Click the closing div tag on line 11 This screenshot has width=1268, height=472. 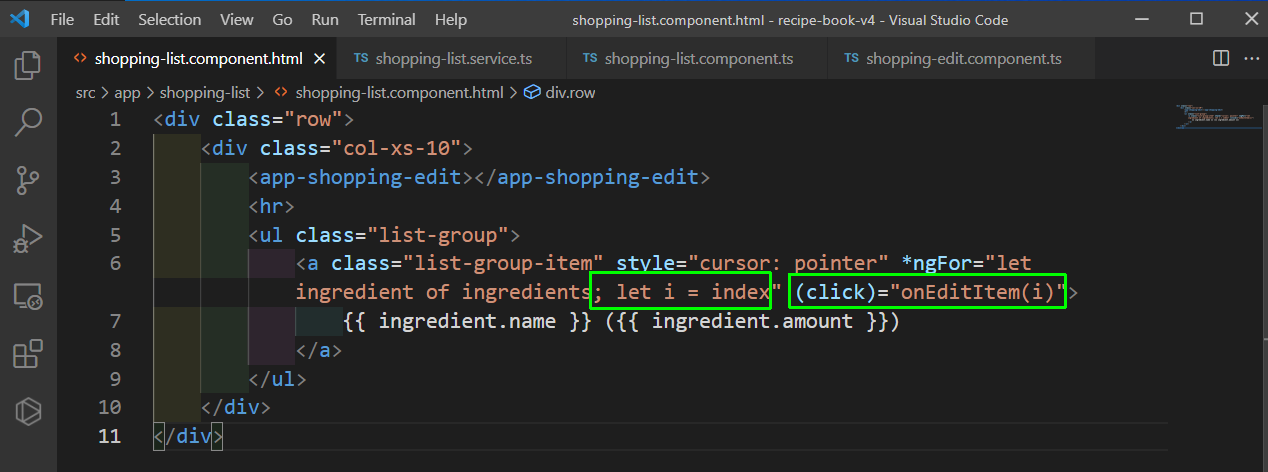(189, 436)
